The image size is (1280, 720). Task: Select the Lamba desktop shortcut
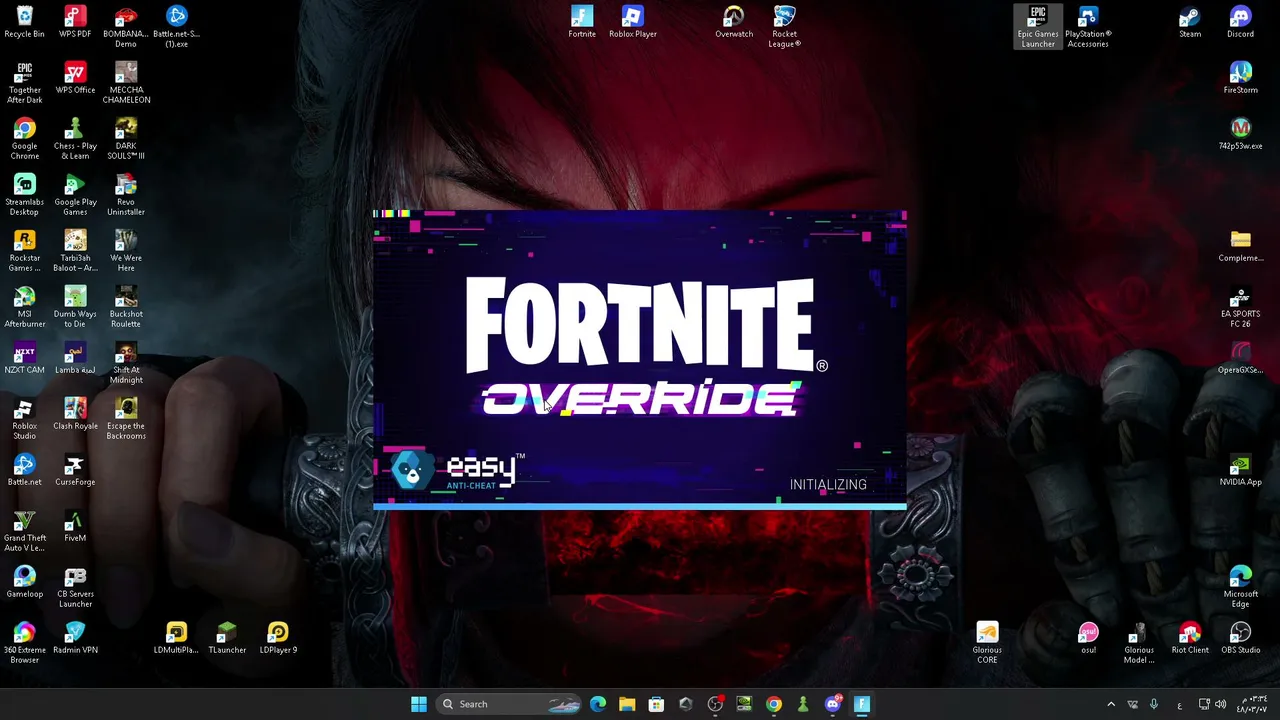pos(75,358)
